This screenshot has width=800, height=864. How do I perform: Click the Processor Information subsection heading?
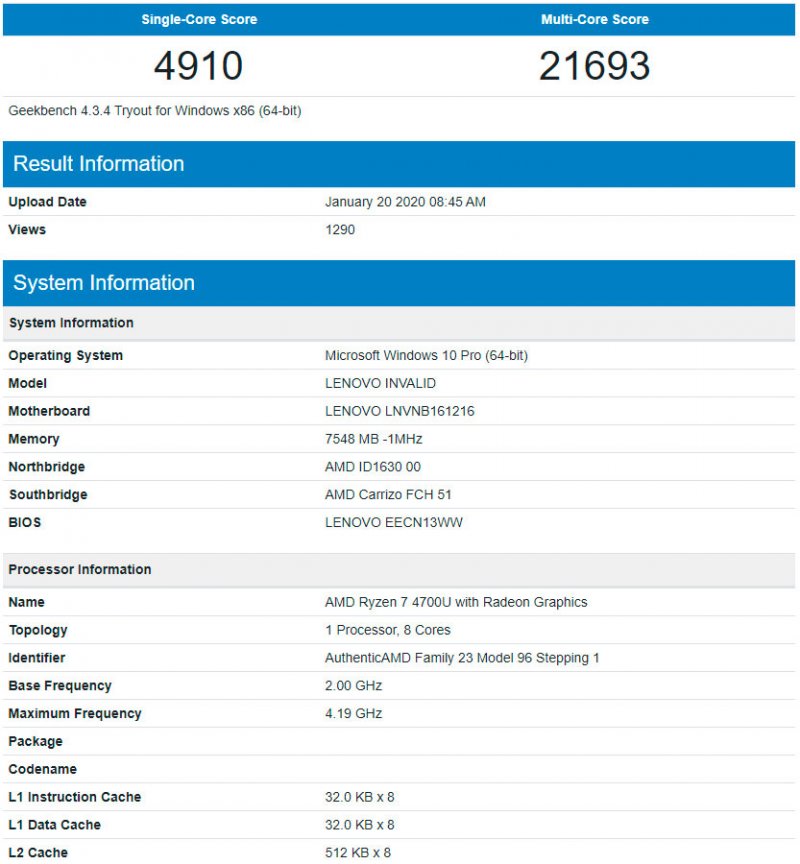point(80,570)
